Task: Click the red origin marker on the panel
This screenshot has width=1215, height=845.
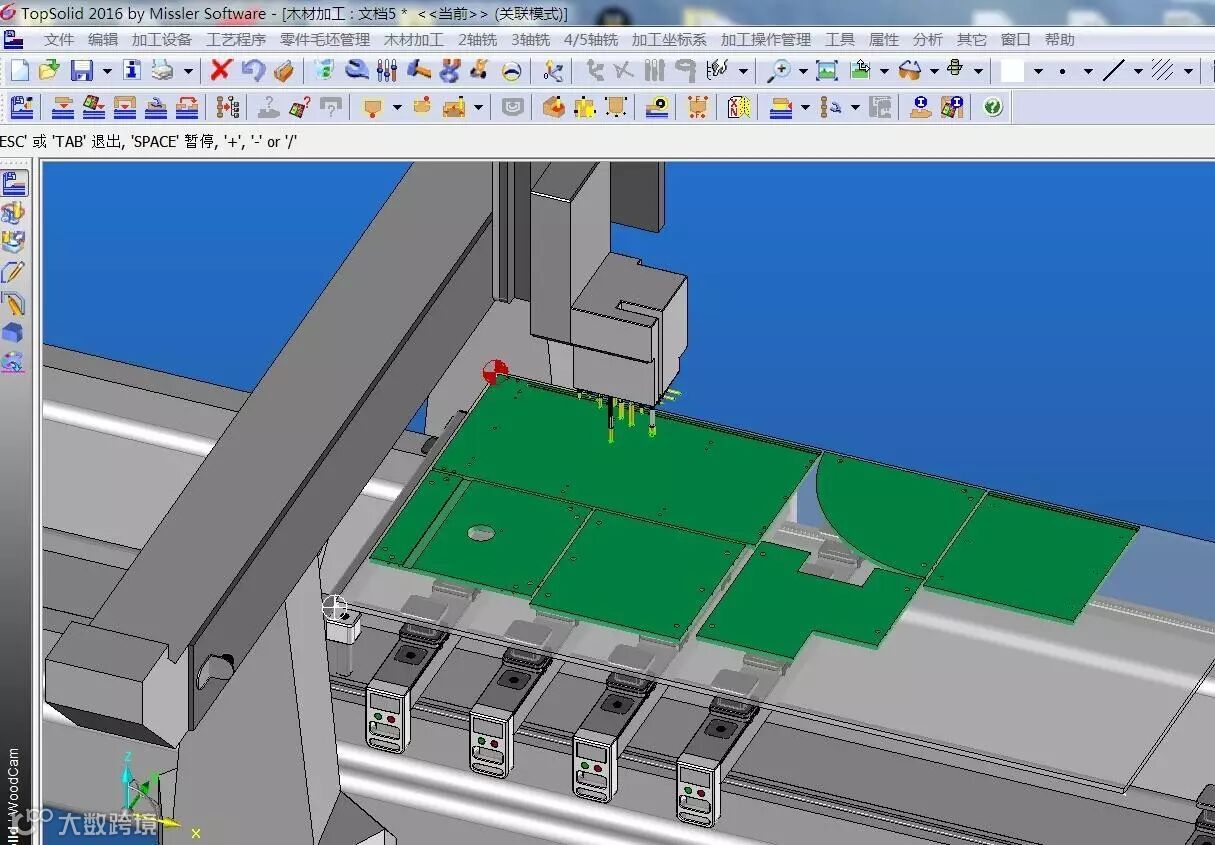Action: point(495,372)
